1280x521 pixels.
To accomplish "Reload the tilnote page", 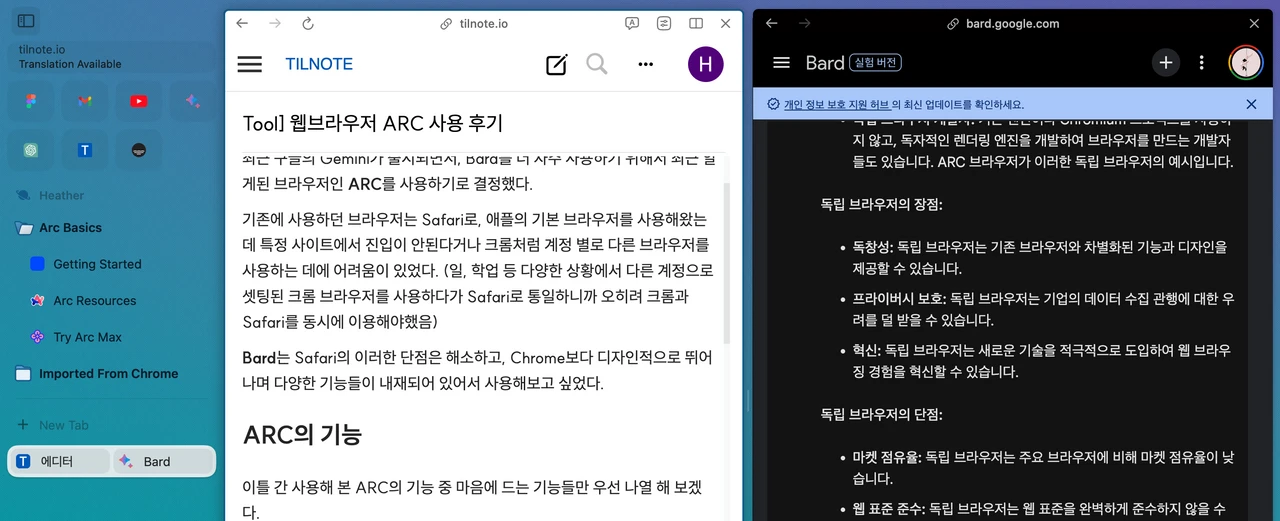I will pos(308,23).
